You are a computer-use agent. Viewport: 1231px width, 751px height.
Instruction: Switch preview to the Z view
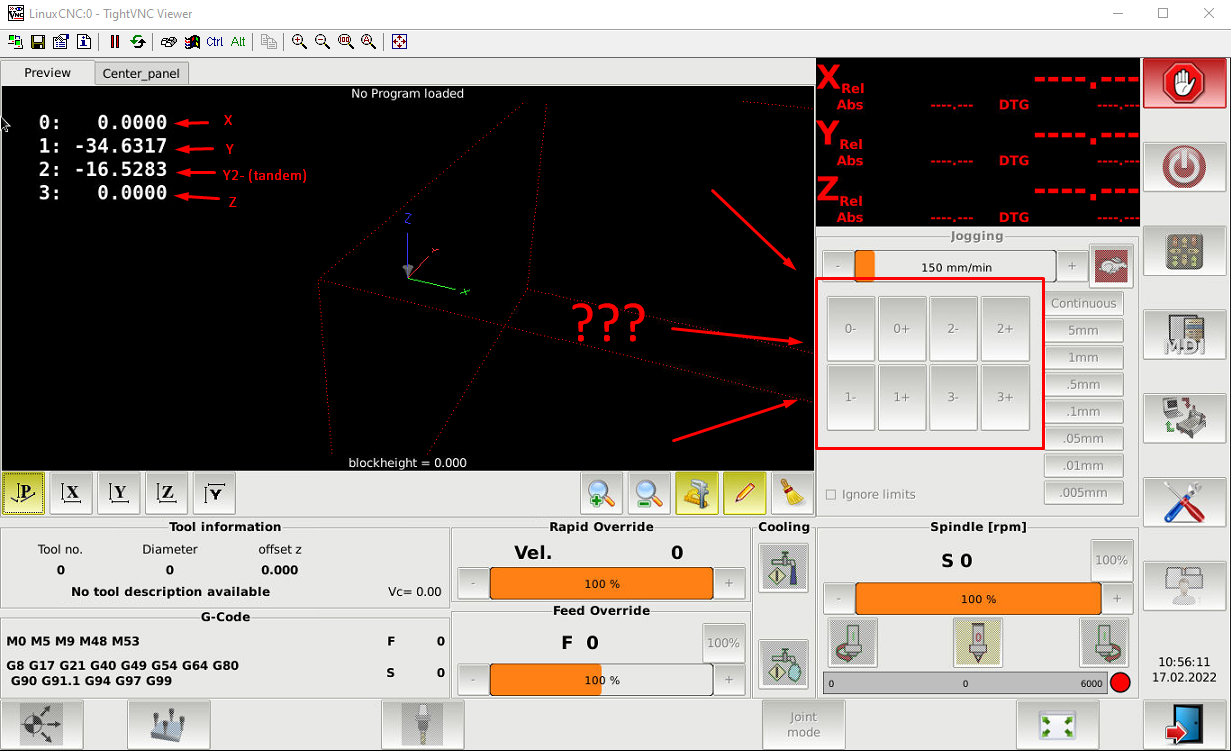click(167, 493)
